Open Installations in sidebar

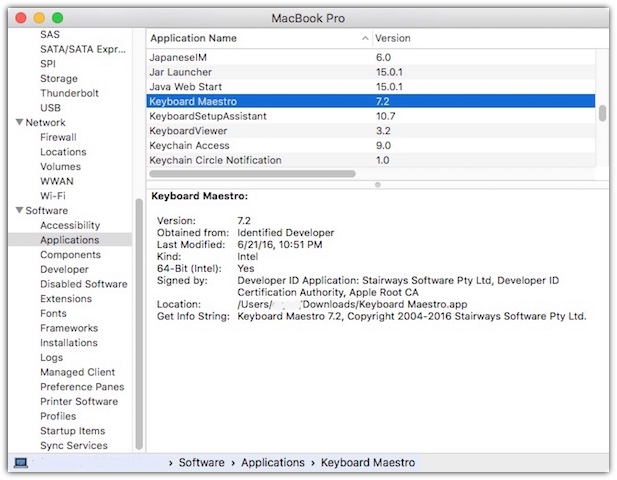point(68,343)
